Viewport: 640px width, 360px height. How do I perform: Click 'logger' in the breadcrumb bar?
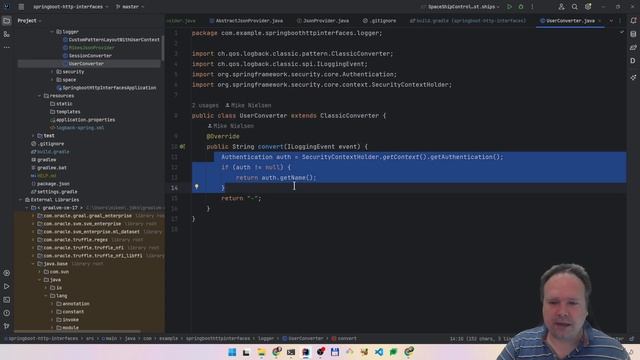click(x=266, y=338)
